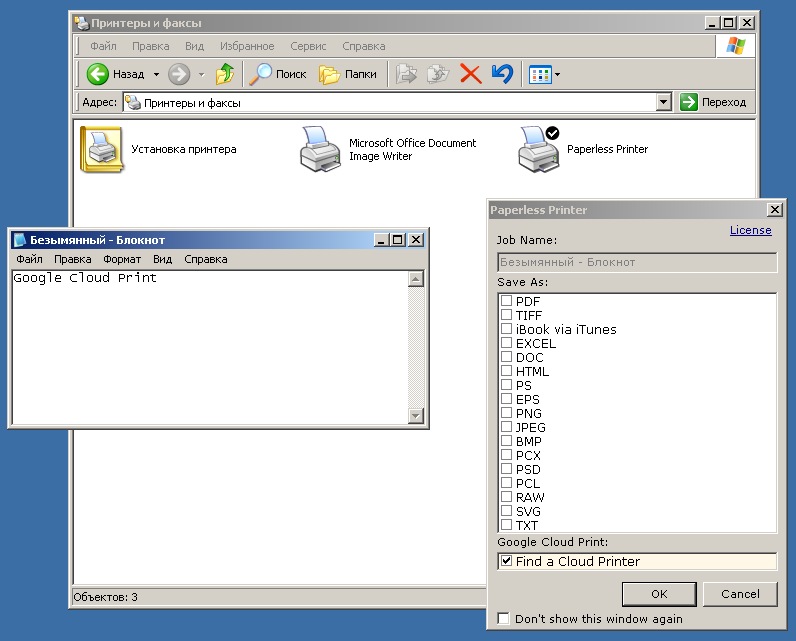This screenshot has height=641, width=796.
Task: Expand the address bar dropdown
Action: (664, 102)
